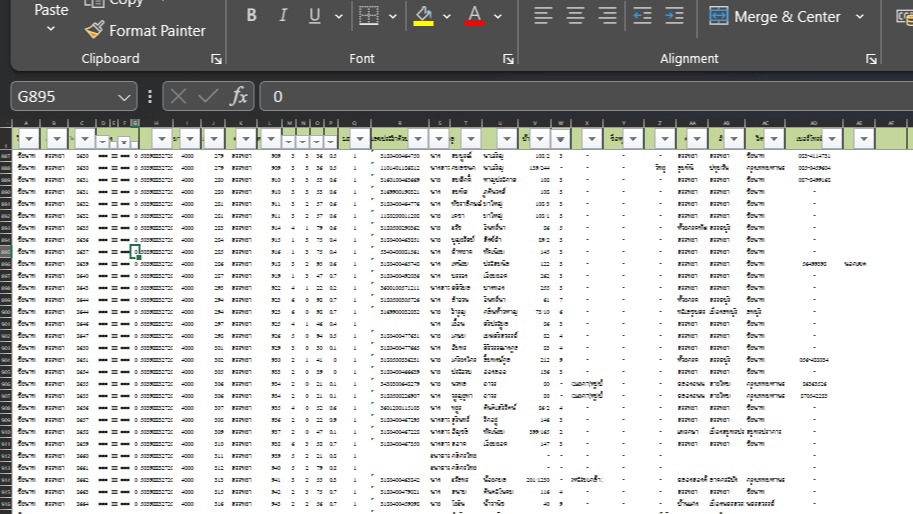Click the three-dot formula bar handle

(x=150, y=97)
